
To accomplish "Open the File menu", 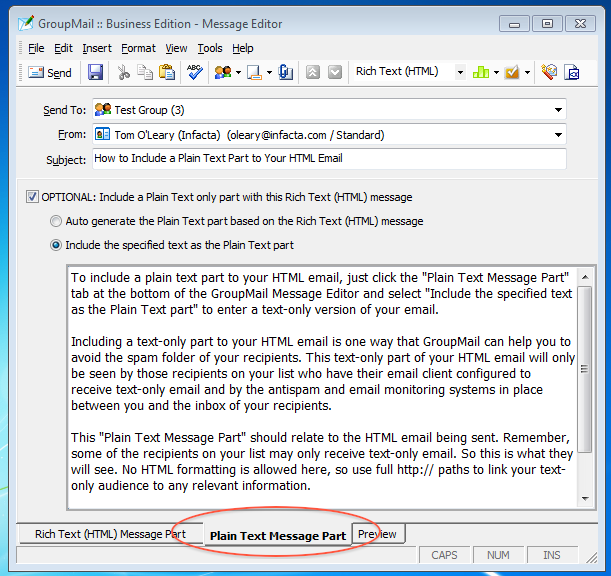I will [x=36, y=48].
